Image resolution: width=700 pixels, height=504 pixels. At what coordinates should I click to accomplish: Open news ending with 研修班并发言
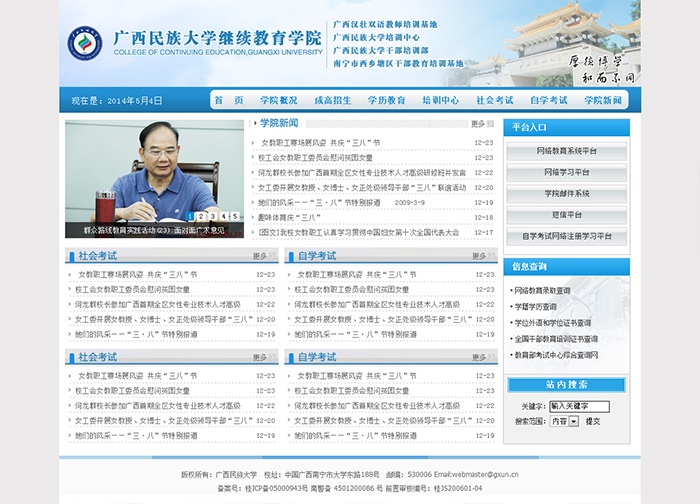(362, 173)
